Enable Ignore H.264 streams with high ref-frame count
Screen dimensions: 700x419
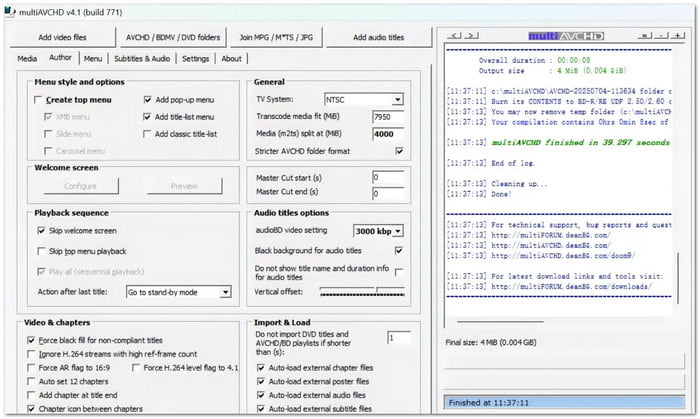point(31,354)
